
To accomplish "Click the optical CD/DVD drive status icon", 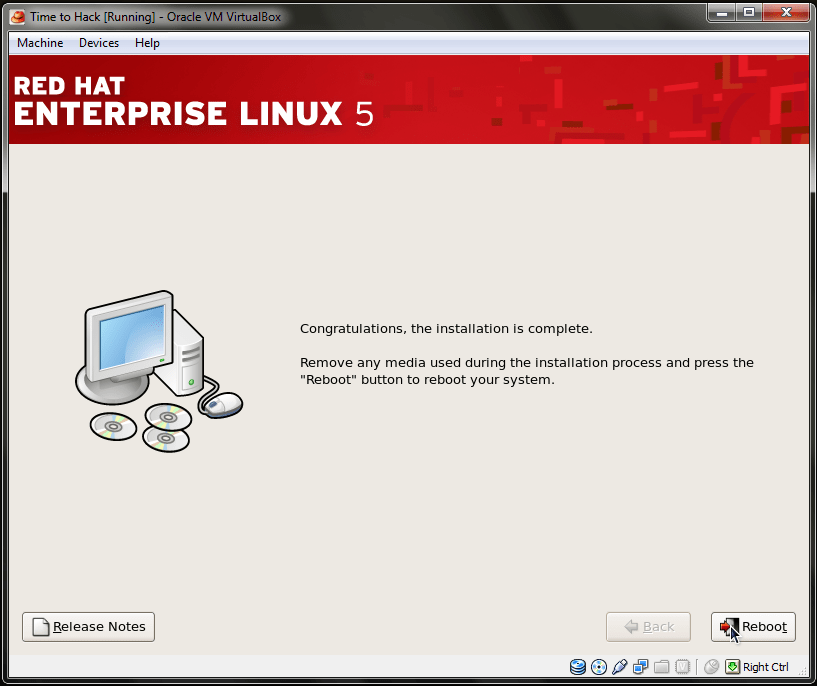I will pos(599,667).
